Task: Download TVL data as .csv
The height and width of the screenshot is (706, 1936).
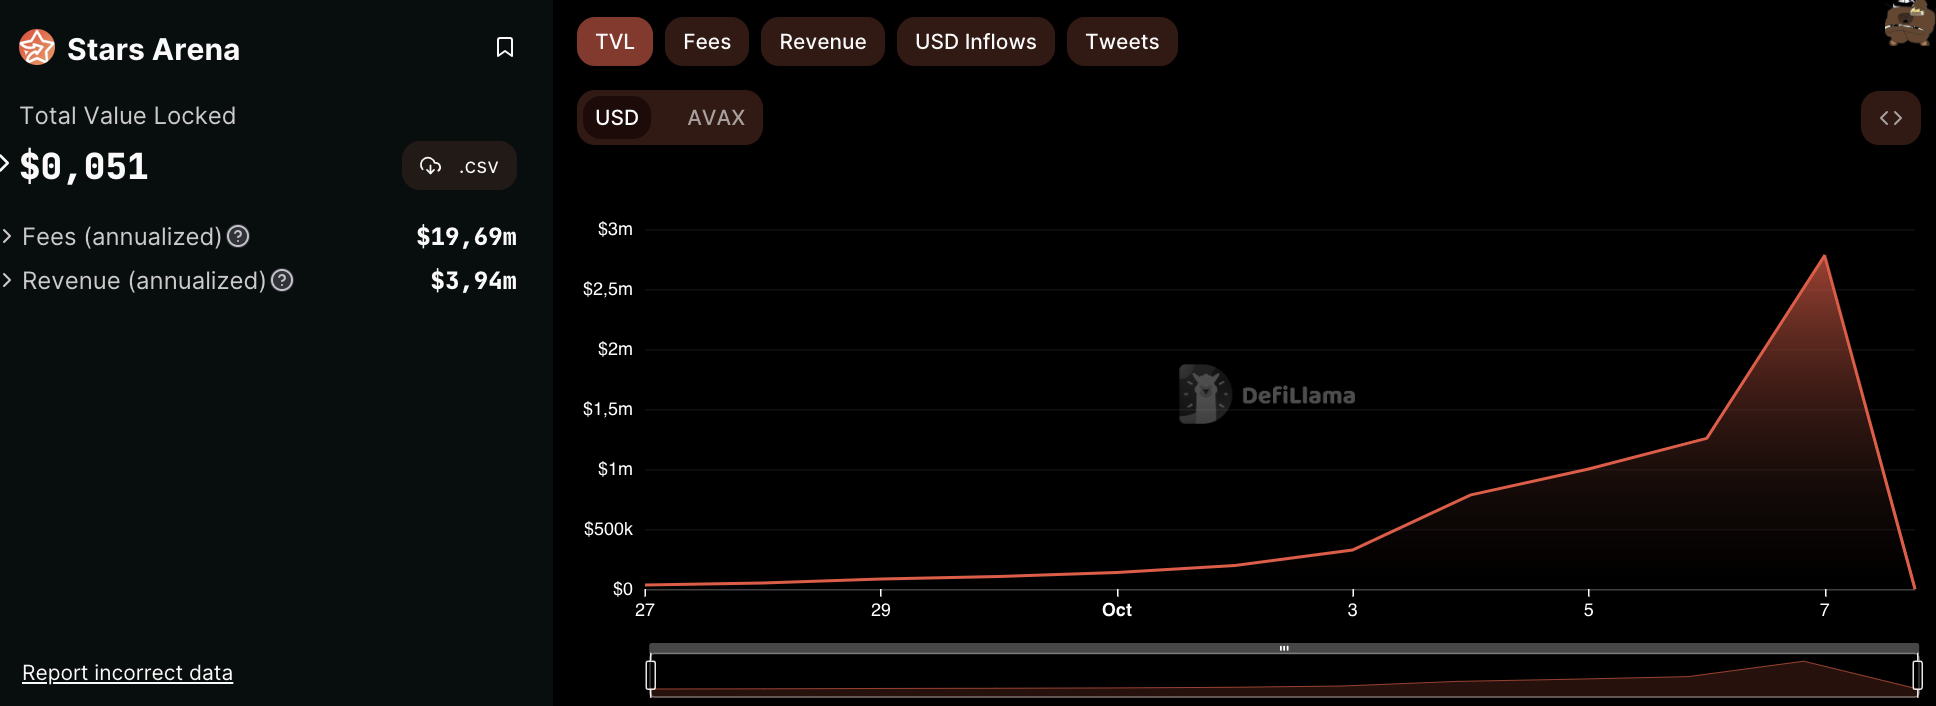Action: coord(459,166)
